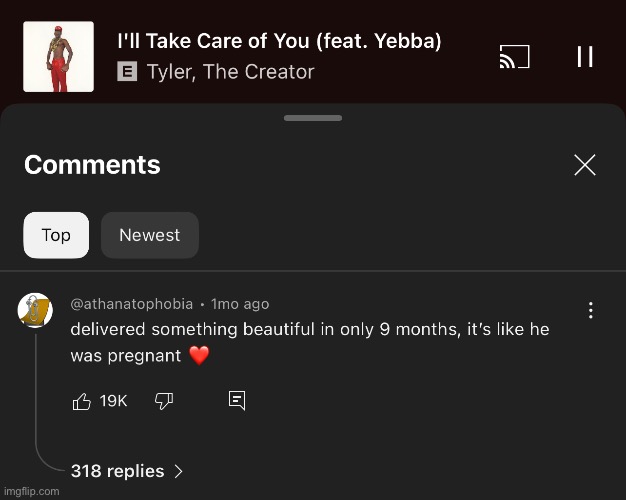Click the sheet drag handle bar

[x=313, y=118]
